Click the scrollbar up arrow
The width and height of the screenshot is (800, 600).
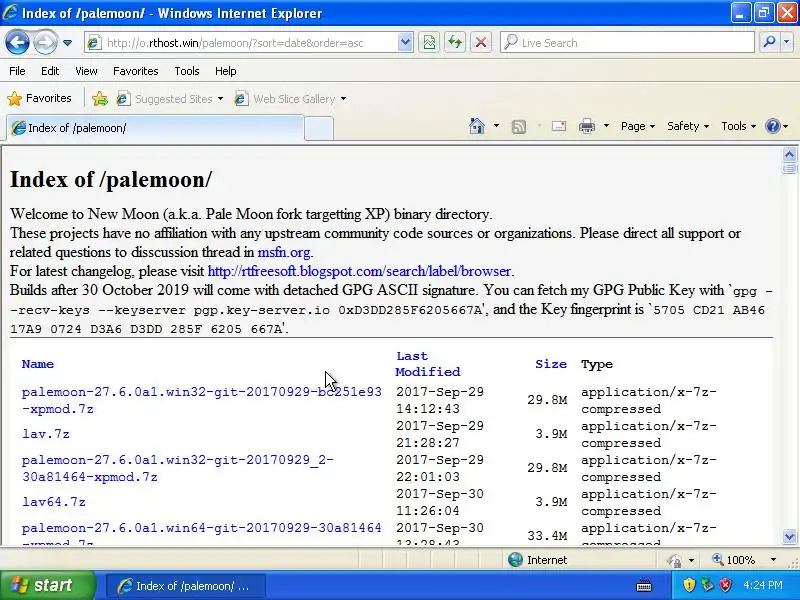pos(789,154)
